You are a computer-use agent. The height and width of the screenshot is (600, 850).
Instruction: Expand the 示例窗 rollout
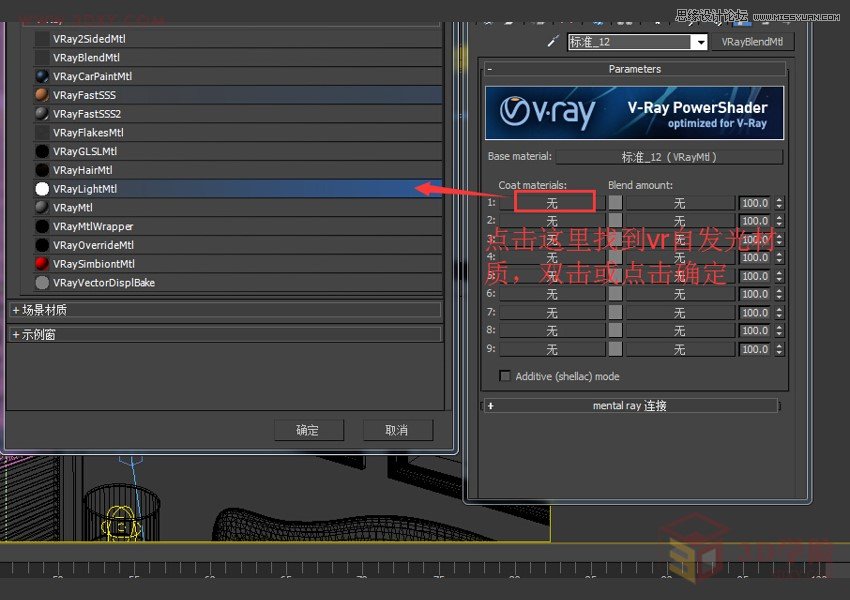tap(16, 335)
